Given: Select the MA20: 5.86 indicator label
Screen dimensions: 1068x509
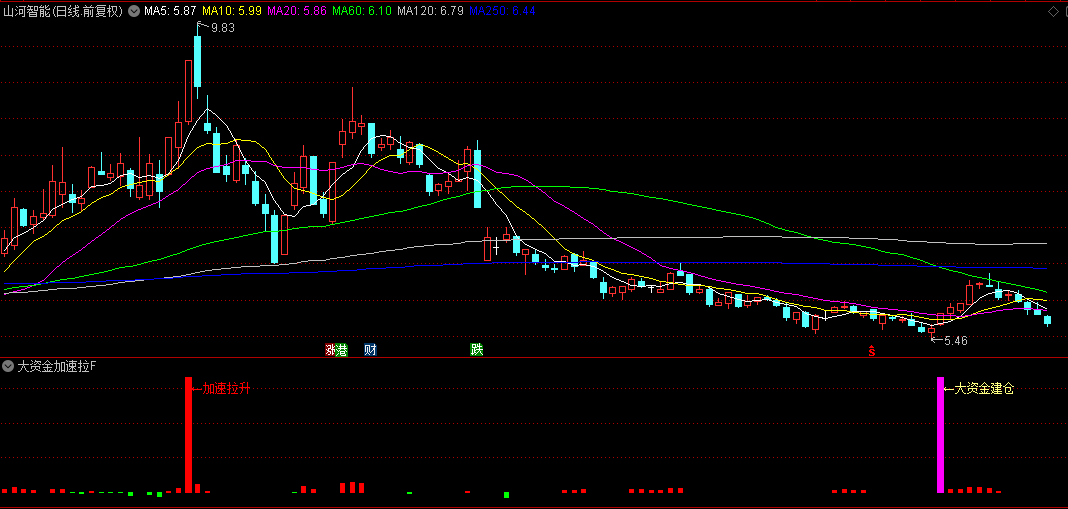Looking at the screenshot, I should (x=297, y=11).
